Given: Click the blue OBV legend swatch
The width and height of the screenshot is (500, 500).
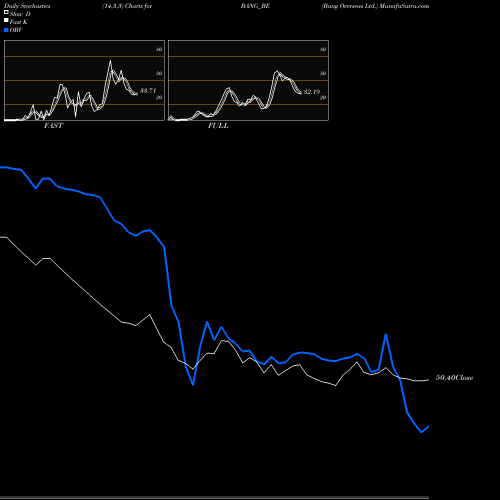Looking at the screenshot, I should coord(6,30).
